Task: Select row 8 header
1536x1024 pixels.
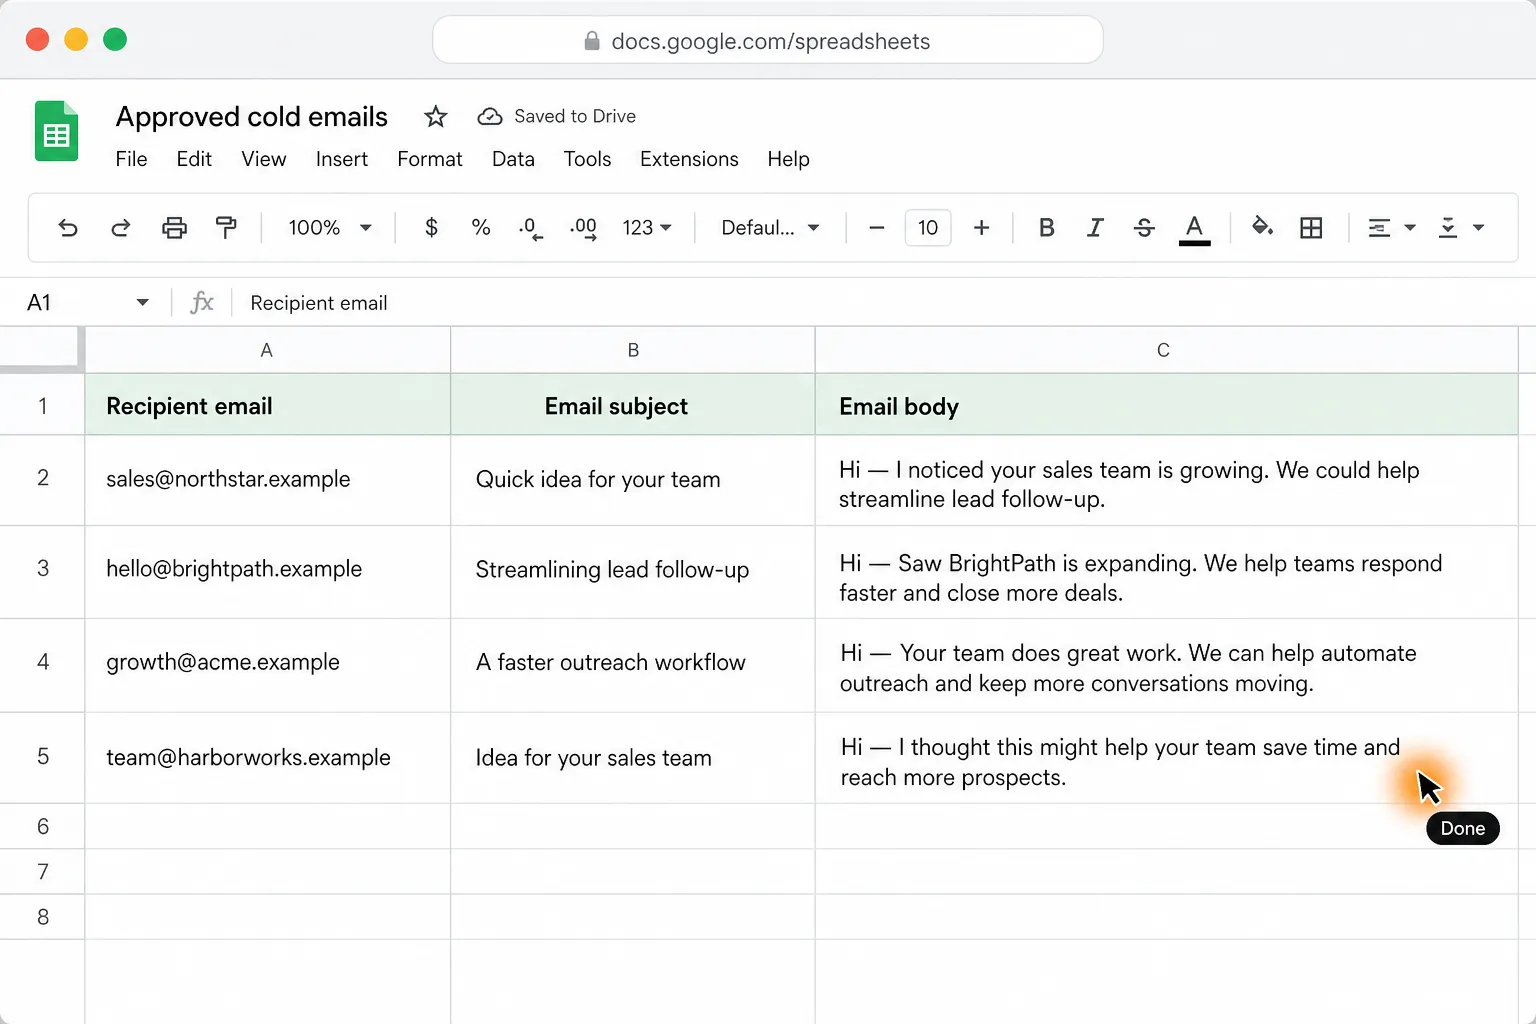Action: click(x=42, y=917)
